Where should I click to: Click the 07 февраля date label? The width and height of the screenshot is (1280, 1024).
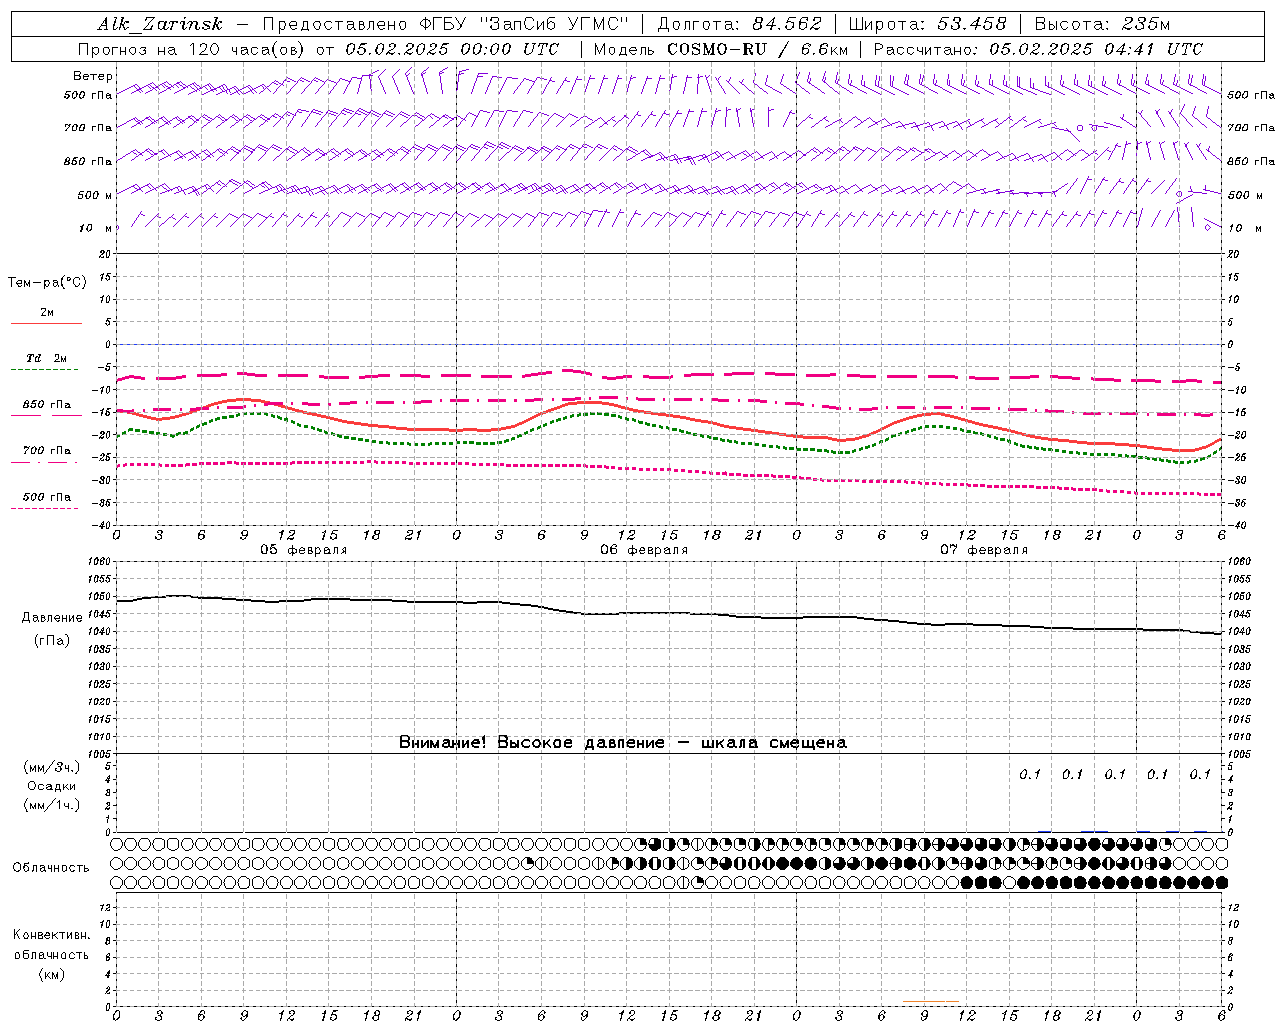984,550
